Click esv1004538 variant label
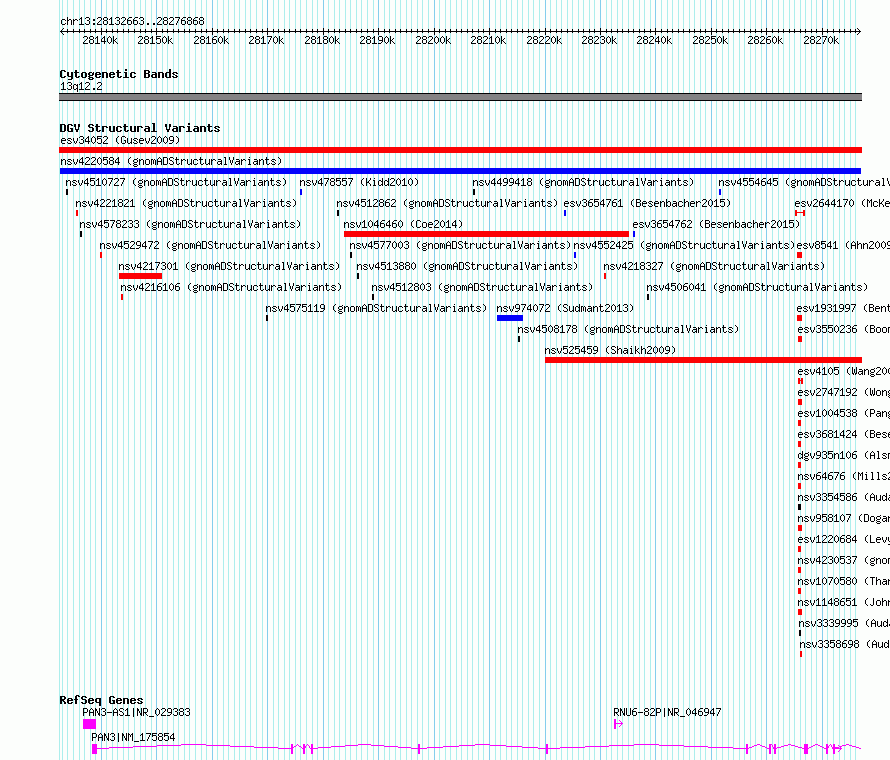Image resolution: width=890 pixels, height=760 pixels. pos(843,413)
